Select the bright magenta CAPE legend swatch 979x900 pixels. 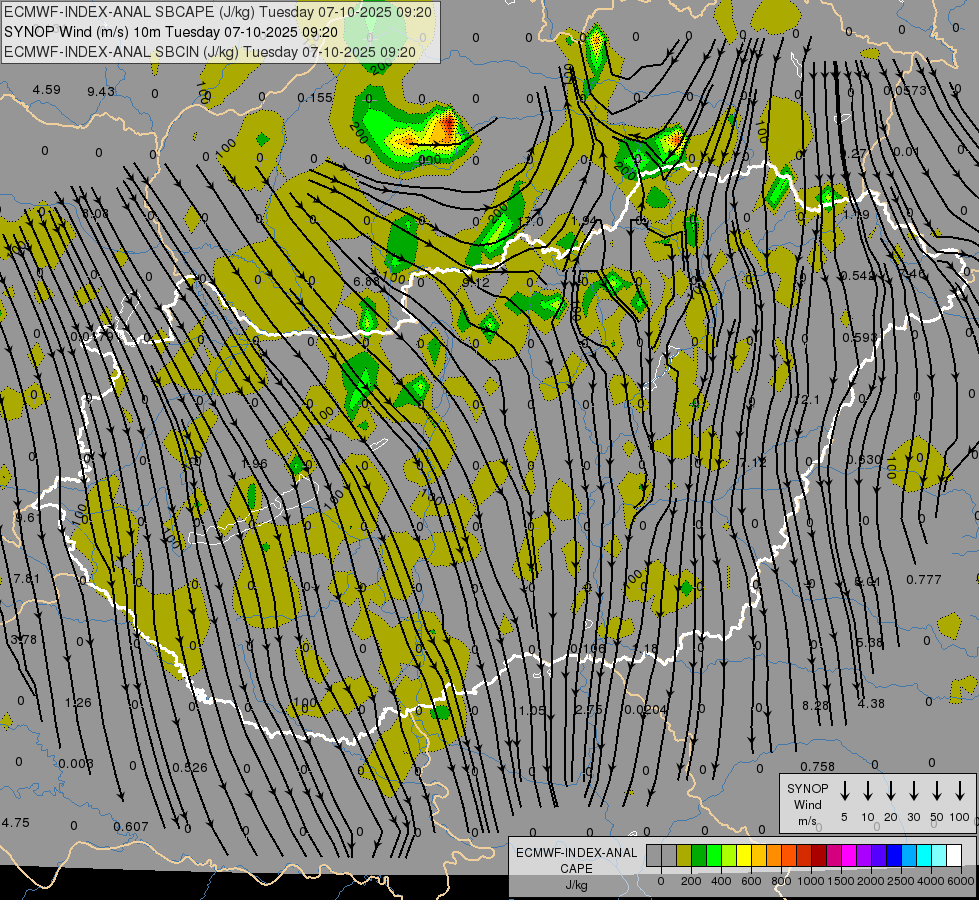coord(848,856)
